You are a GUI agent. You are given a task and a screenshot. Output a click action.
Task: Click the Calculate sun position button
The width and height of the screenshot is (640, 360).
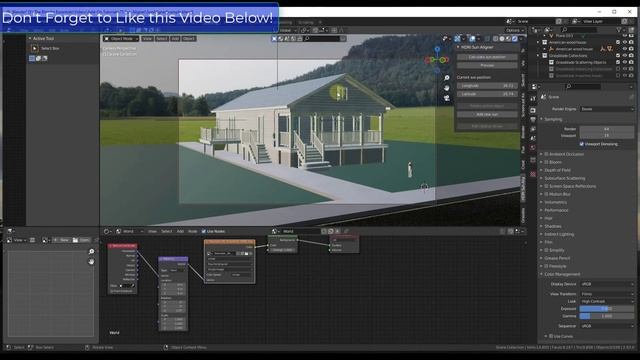[487, 57]
